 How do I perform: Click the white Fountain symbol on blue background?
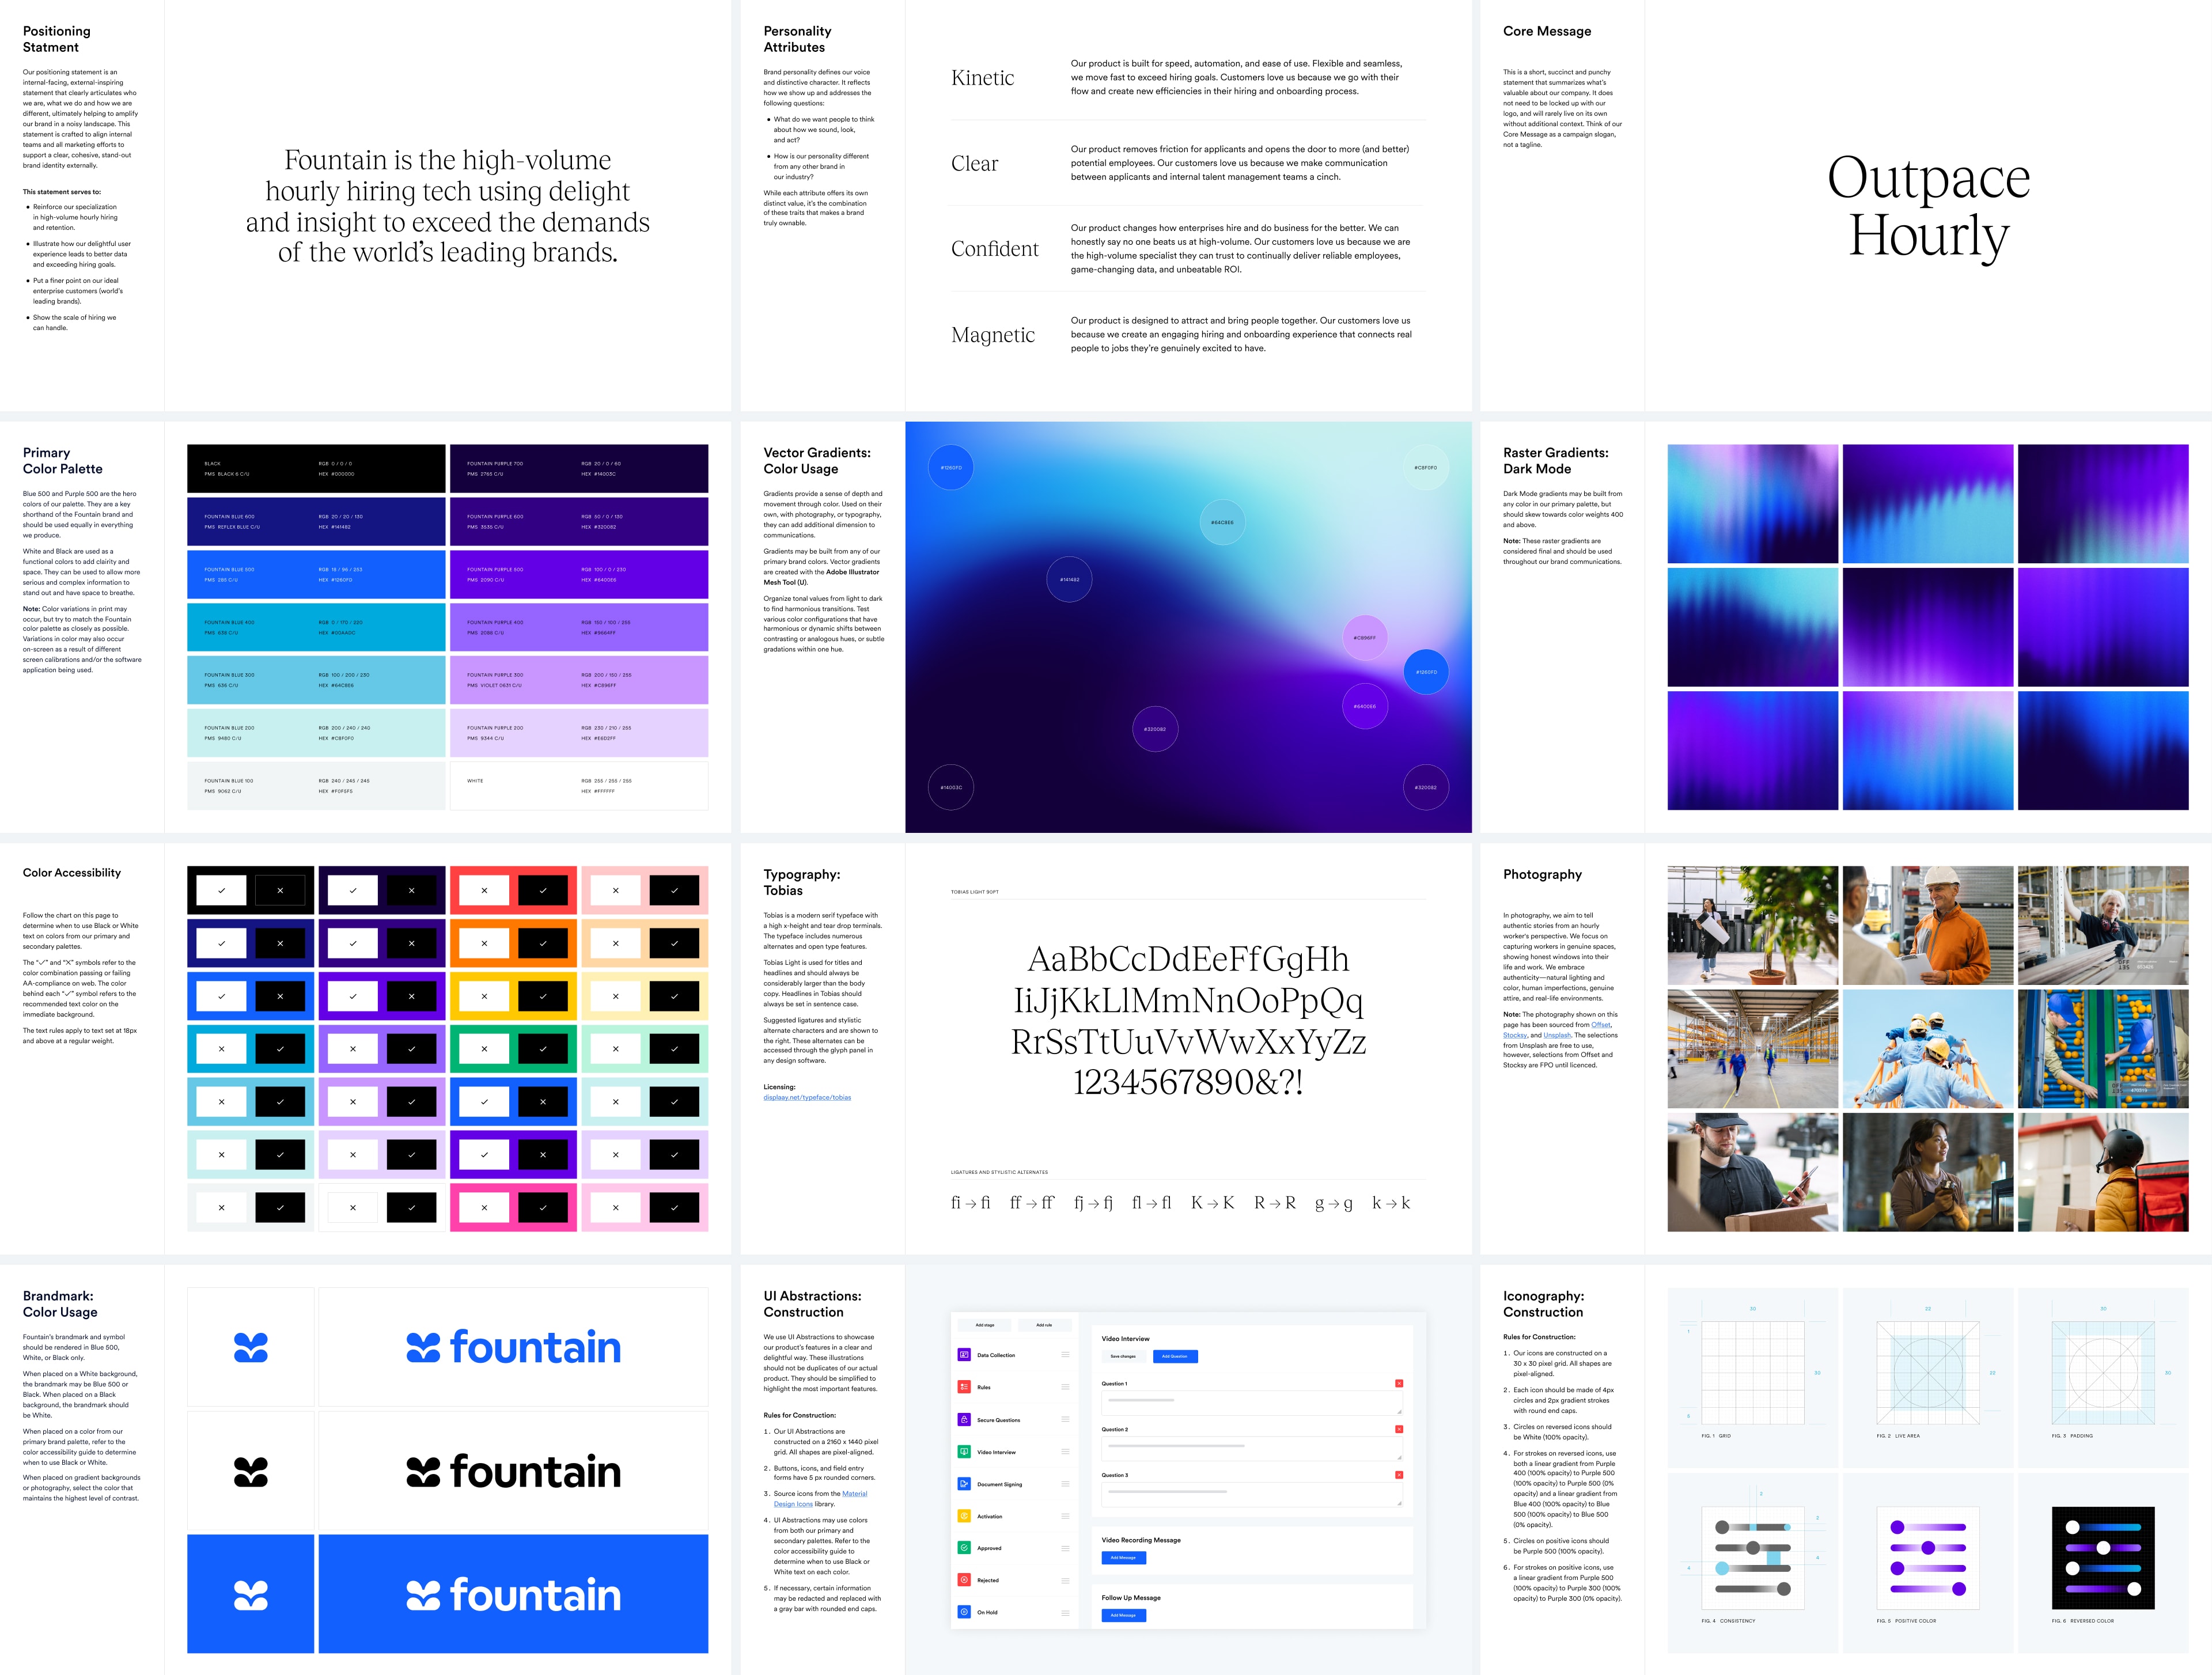pyautogui.click(x=251, y=1595)
